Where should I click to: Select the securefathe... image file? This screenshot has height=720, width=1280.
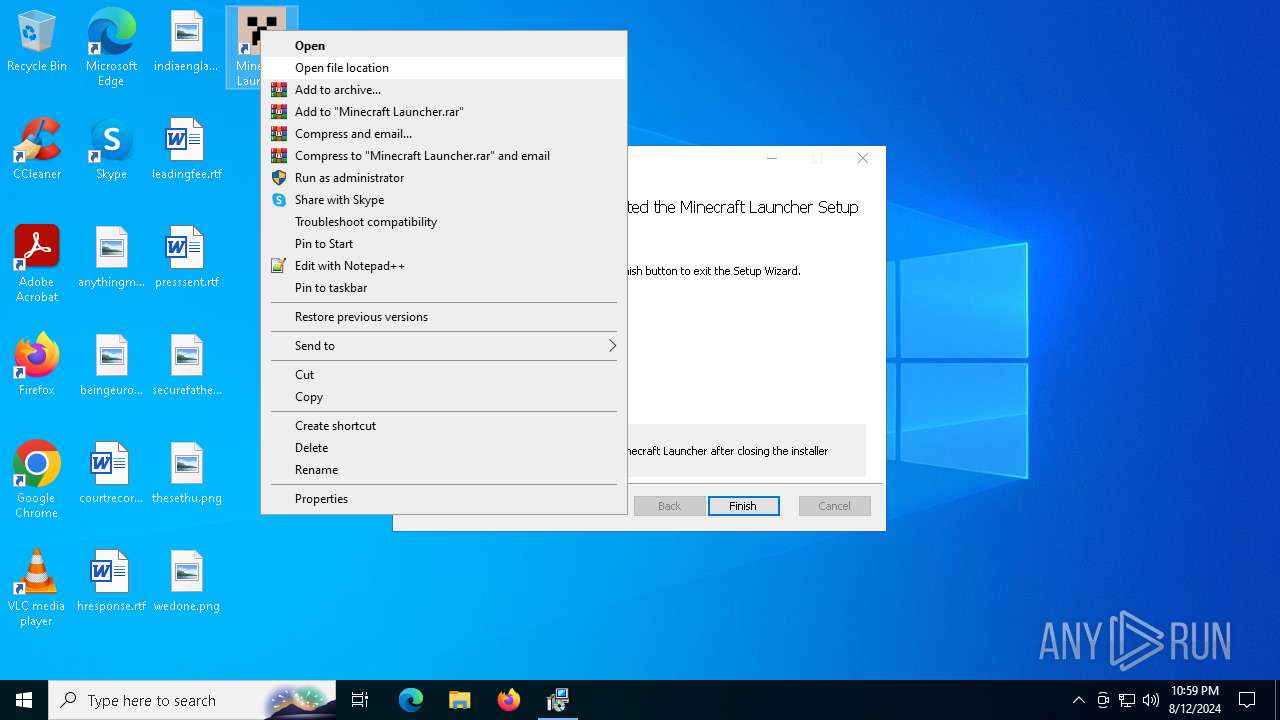pos(186,367)
